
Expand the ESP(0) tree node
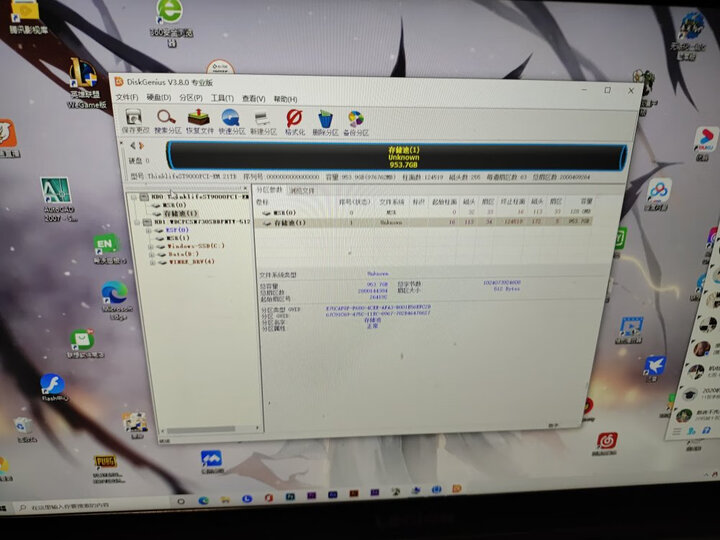point(148,230)
